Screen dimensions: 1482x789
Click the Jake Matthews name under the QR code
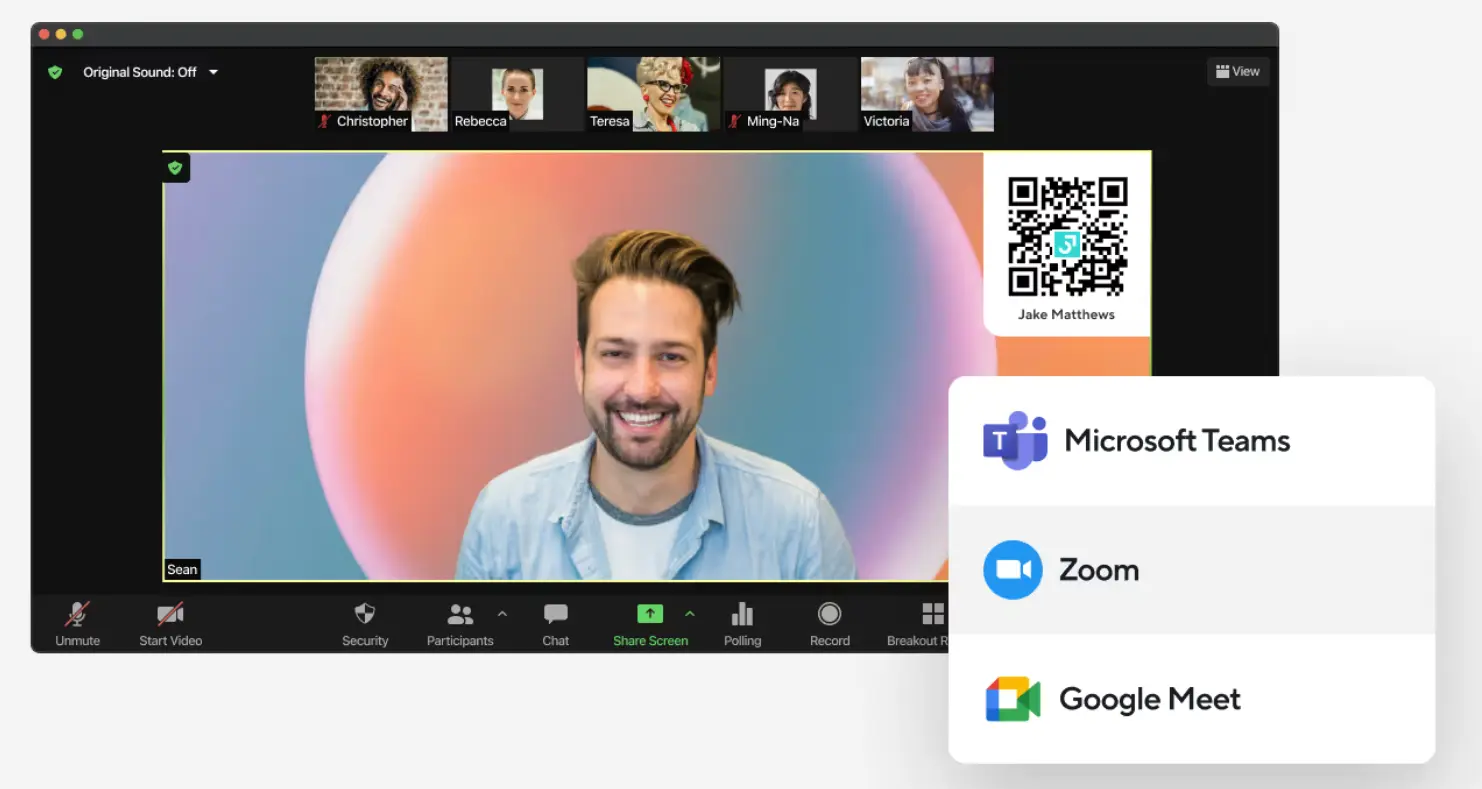click(1066, 314)
